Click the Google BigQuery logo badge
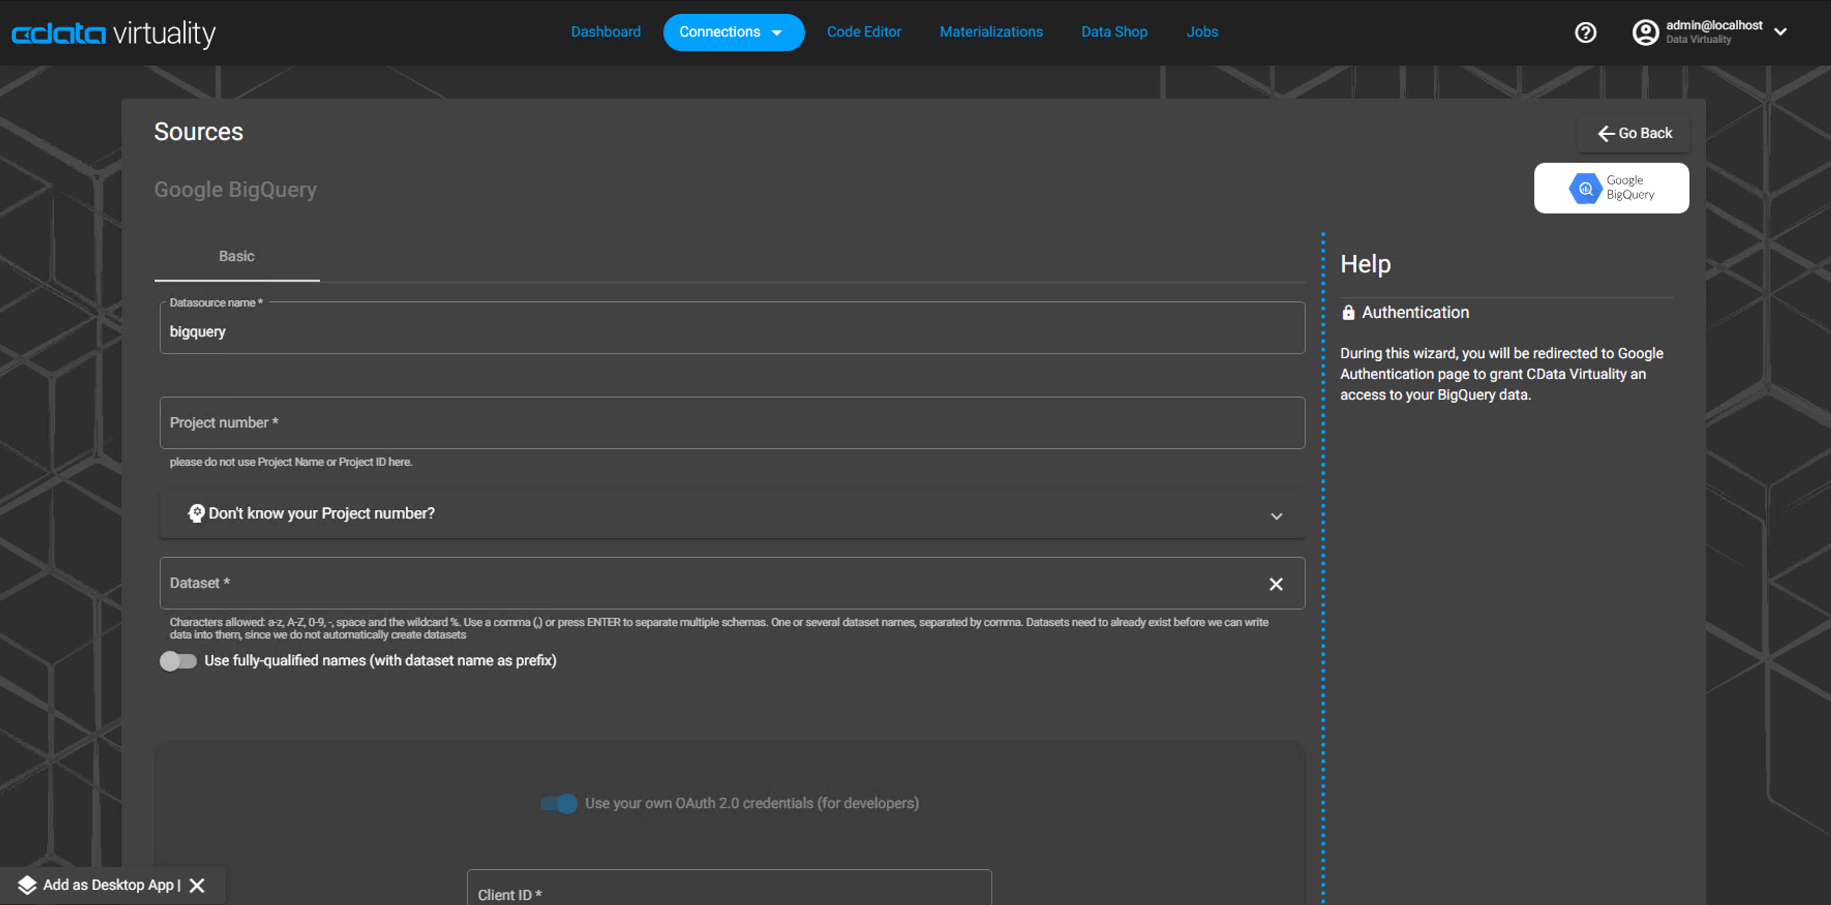The height and width of the screenshot is (905, 1831). click(1611, 188)
